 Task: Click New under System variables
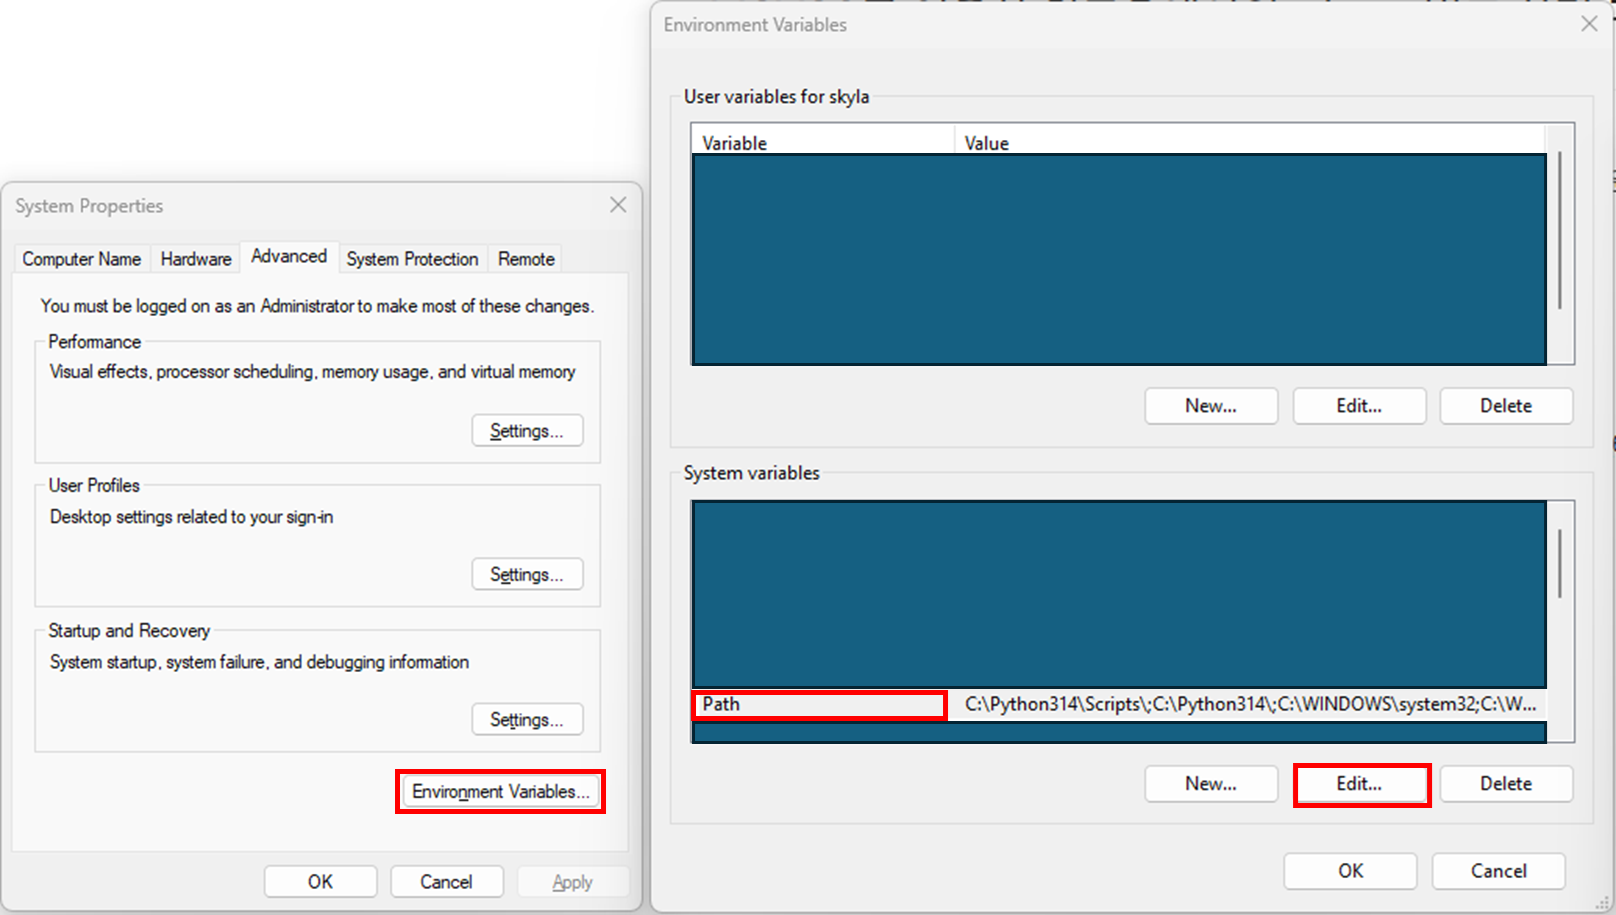coord(1211,784)
